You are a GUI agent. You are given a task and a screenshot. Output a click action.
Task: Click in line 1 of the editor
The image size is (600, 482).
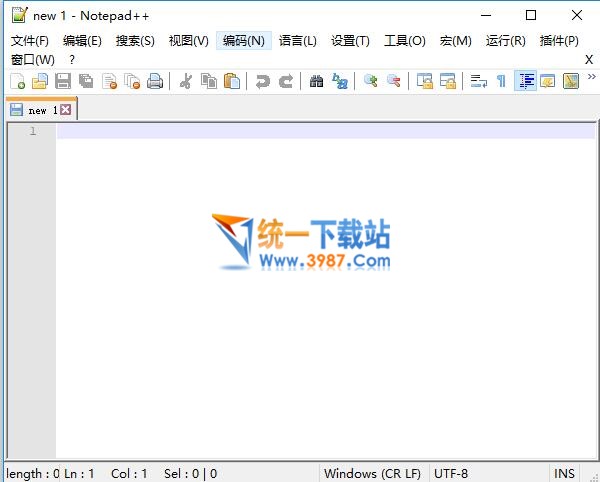(x=300, y=131)
